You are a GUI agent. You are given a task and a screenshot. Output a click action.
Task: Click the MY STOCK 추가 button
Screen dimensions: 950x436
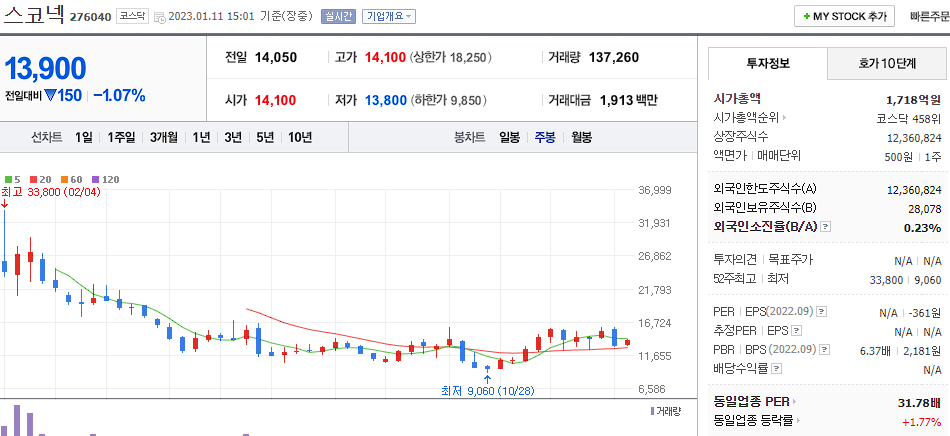coord(844,16)
